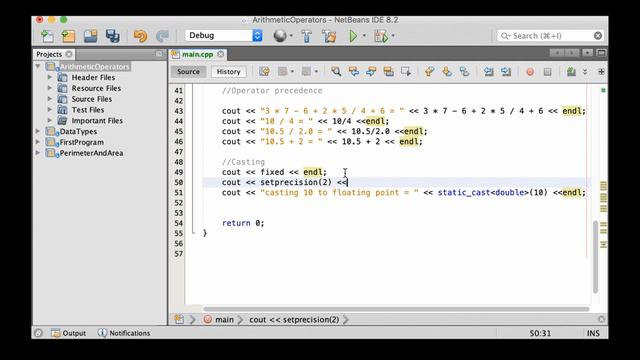Toggle Highlight Search in editor toolbar

pos(389,72)
